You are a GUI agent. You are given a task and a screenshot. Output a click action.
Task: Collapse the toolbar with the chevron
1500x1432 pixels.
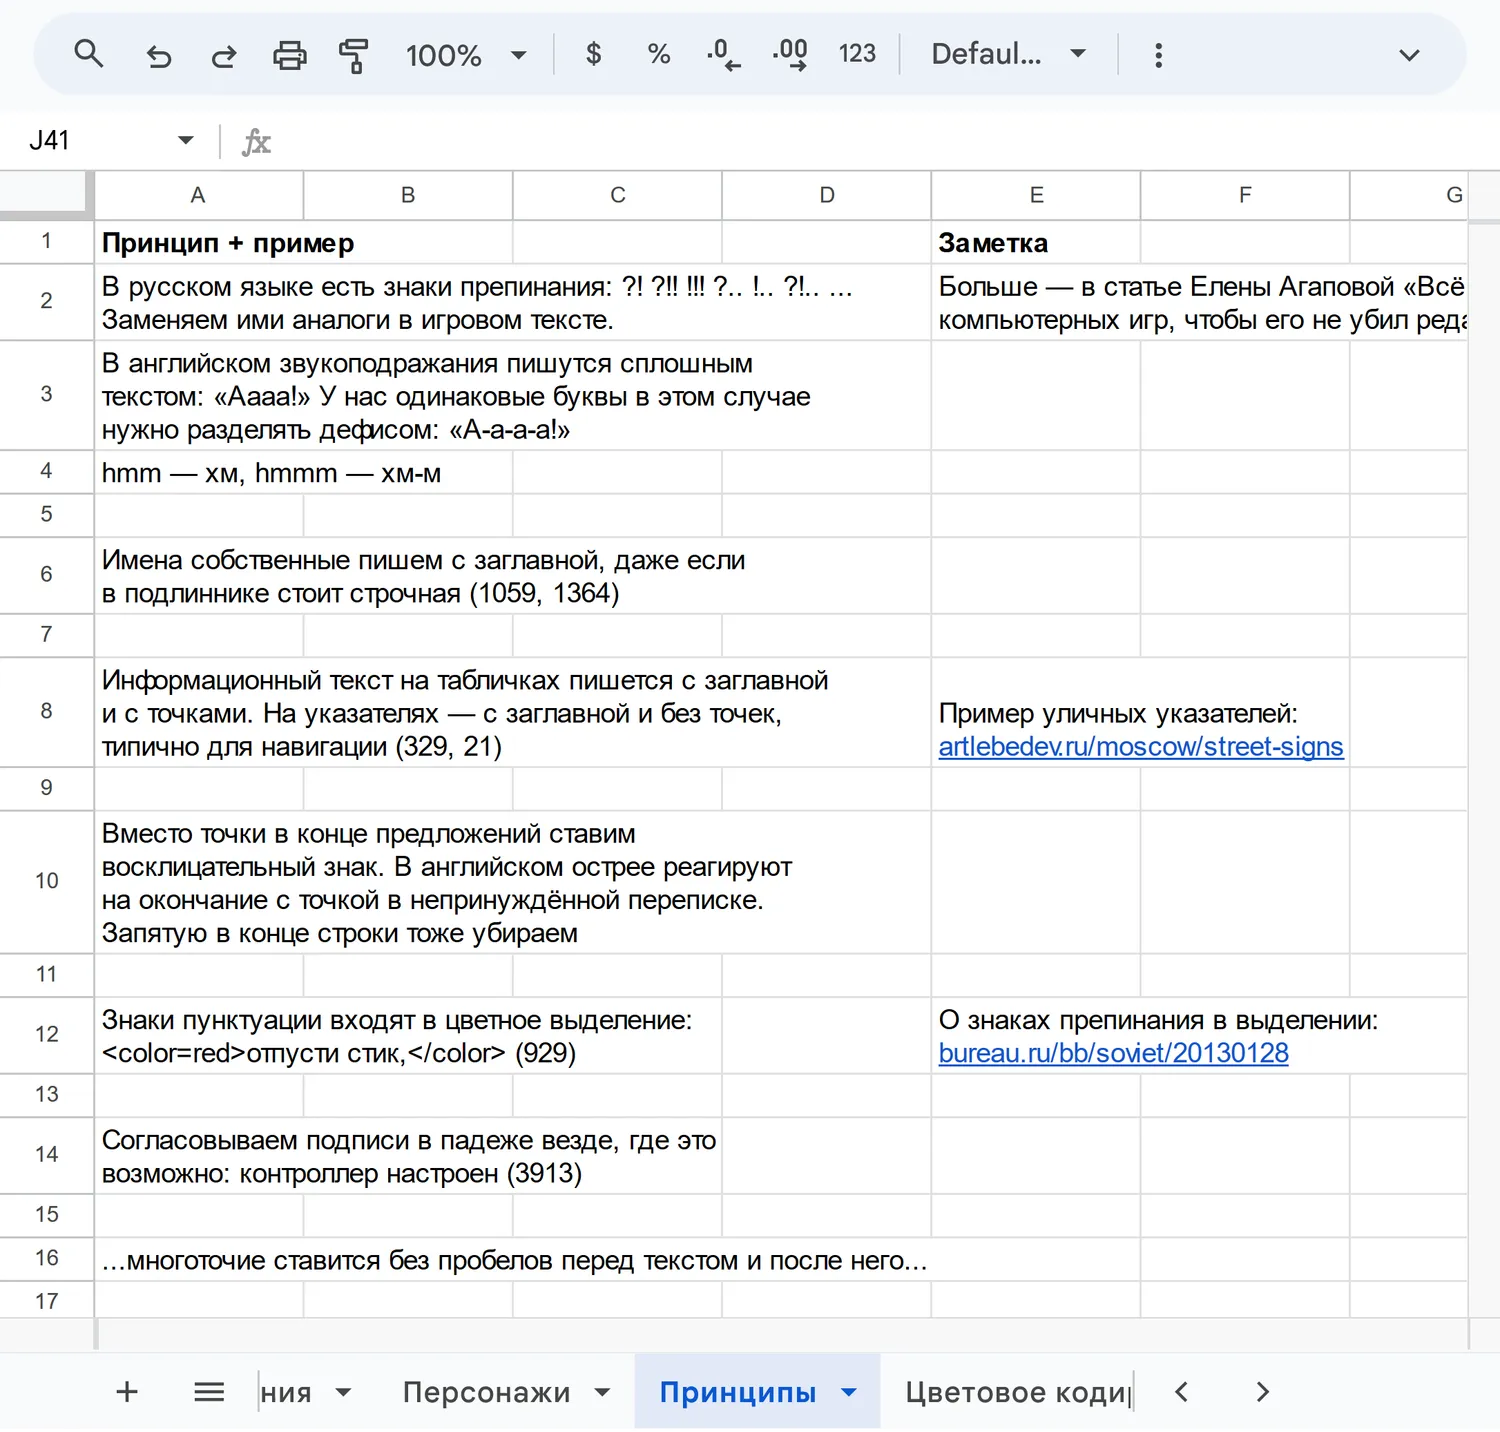point(1409,55)
